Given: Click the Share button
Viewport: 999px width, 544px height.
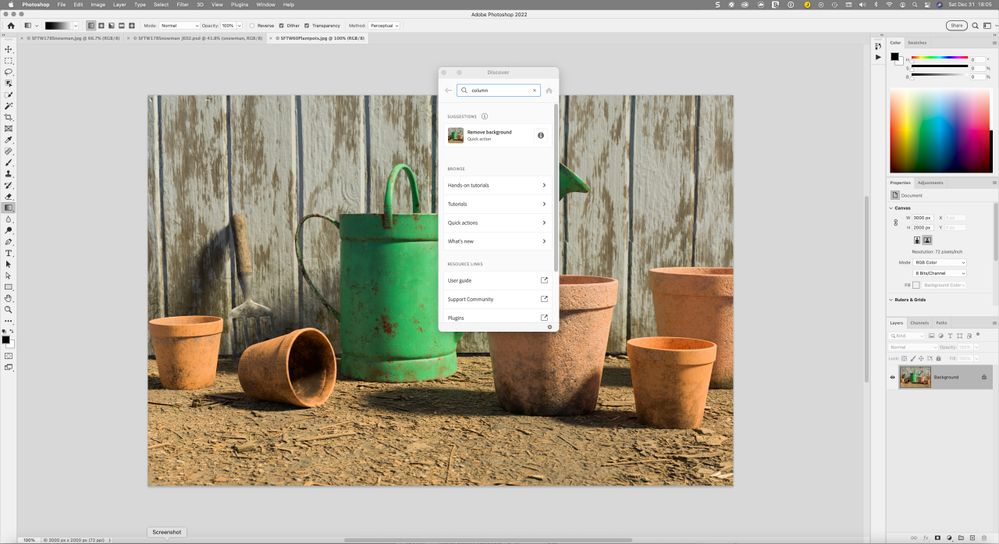Looking at the screenshot, I should [957, 25].
